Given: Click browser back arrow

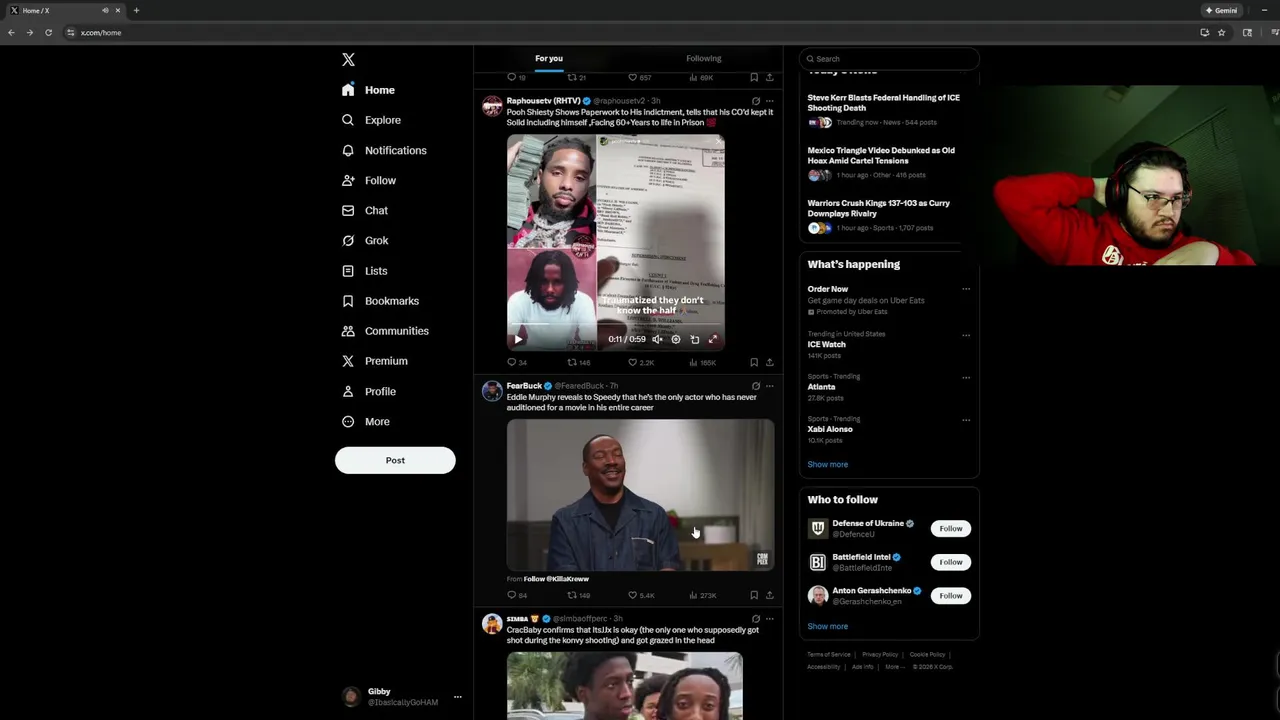Looking at the screenshot, I should [11, 32].
